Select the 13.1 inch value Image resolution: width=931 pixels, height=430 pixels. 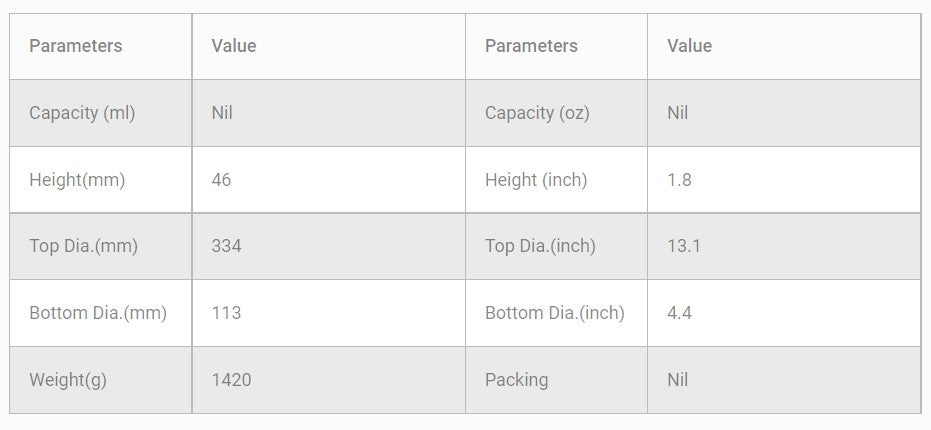click(684, 246)
